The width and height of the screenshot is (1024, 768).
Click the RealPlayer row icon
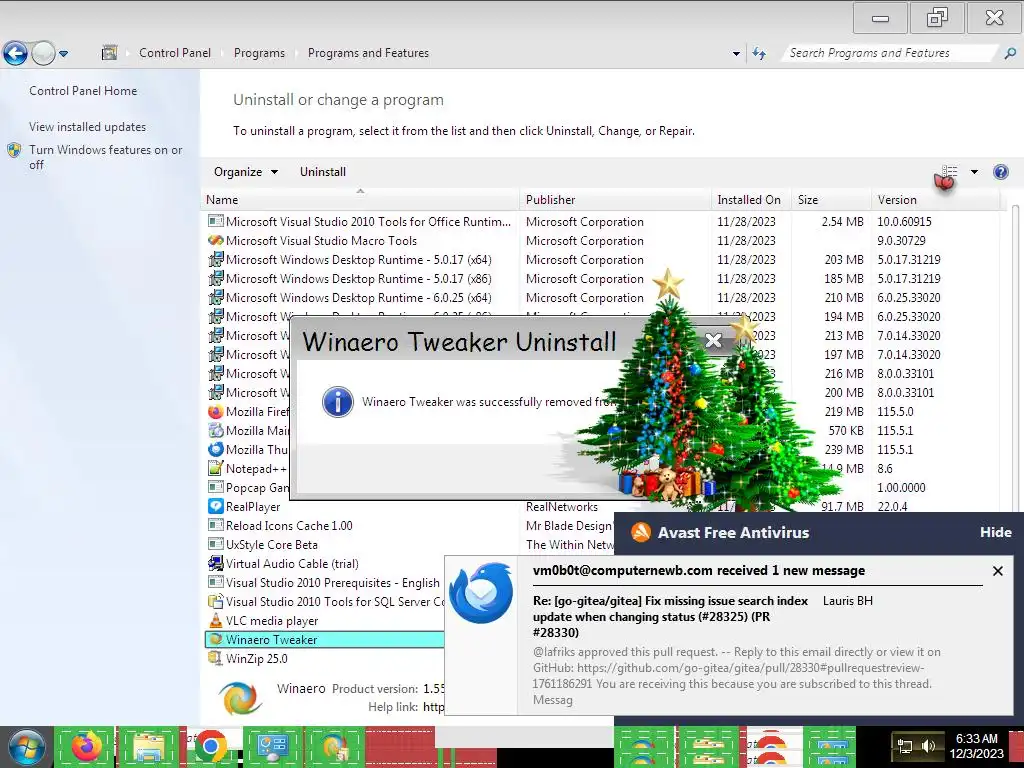[x=216, y=507]
